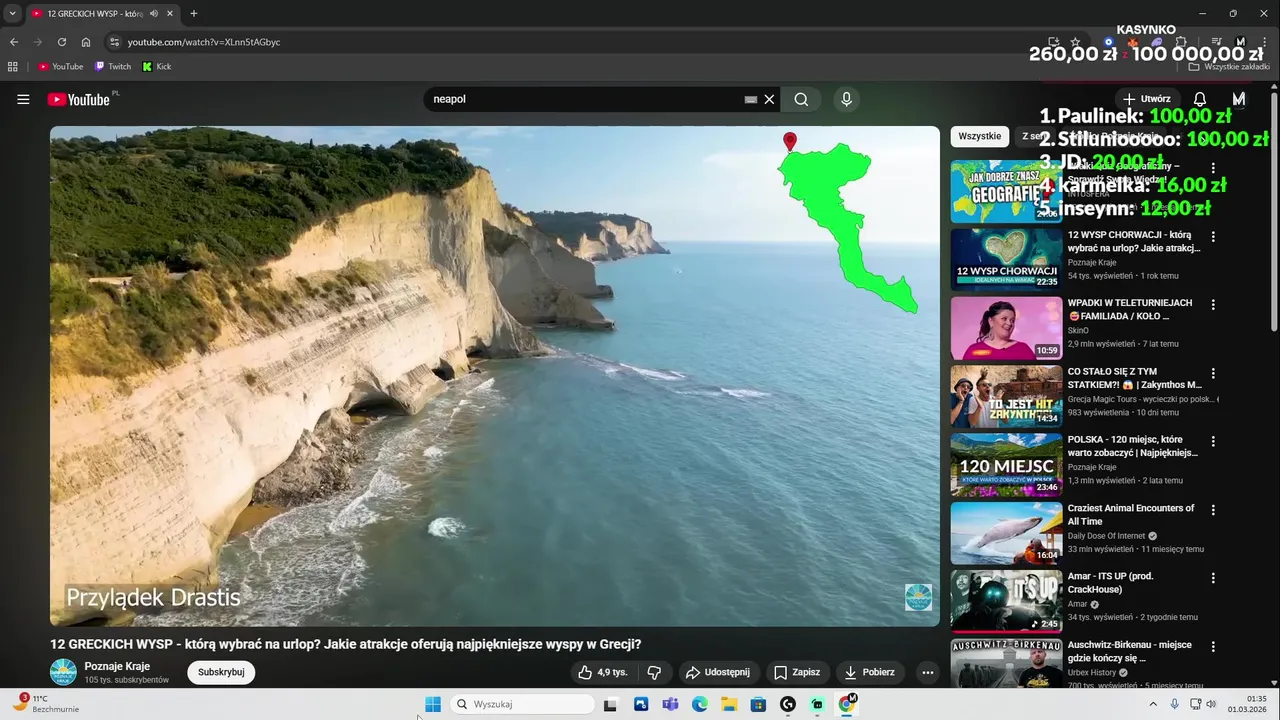Open the Twitch bookmark
This screenshot has width=1280, height=720.
[112, 66]
